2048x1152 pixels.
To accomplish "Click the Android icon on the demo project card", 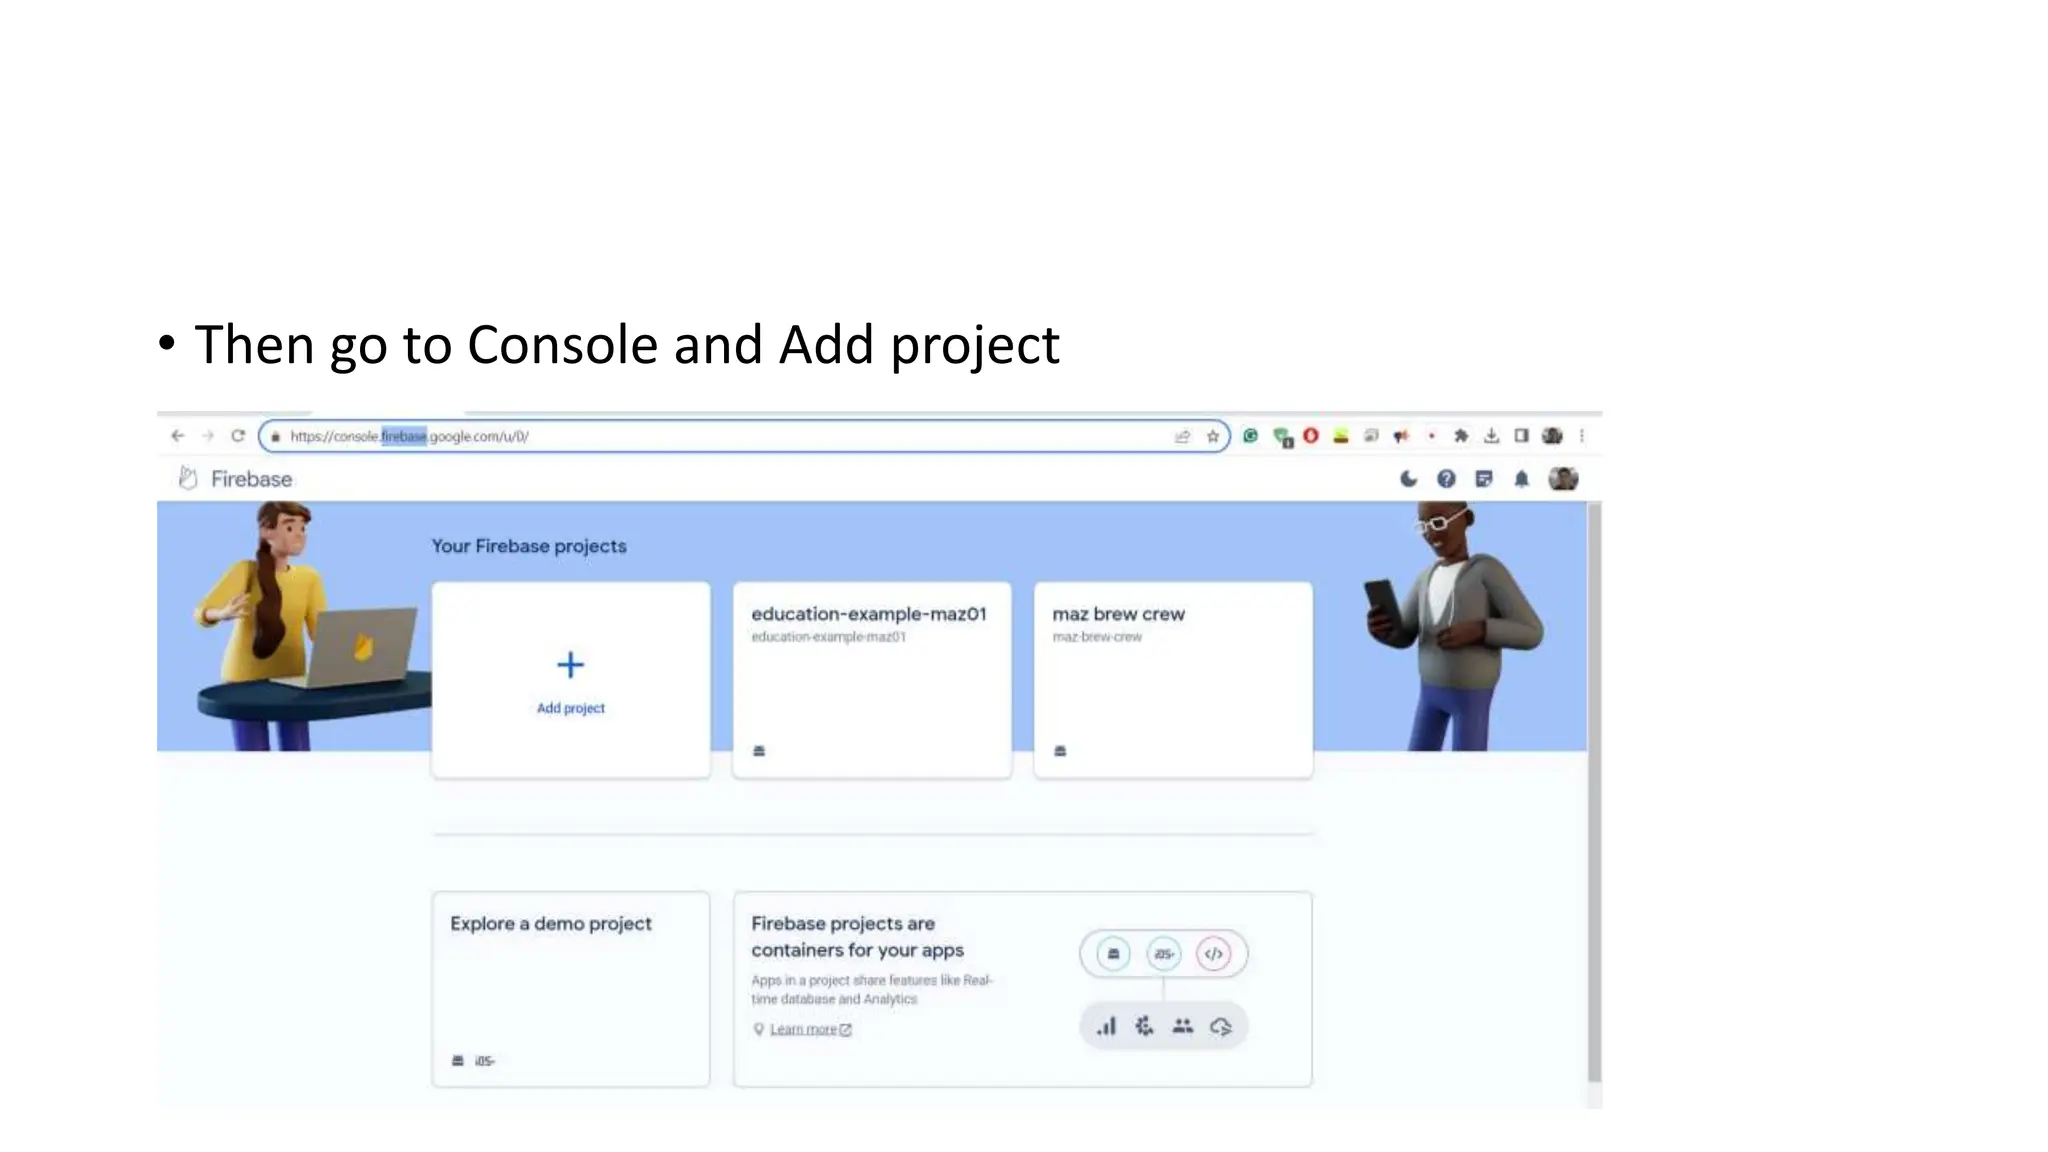I will (458, 1060).
